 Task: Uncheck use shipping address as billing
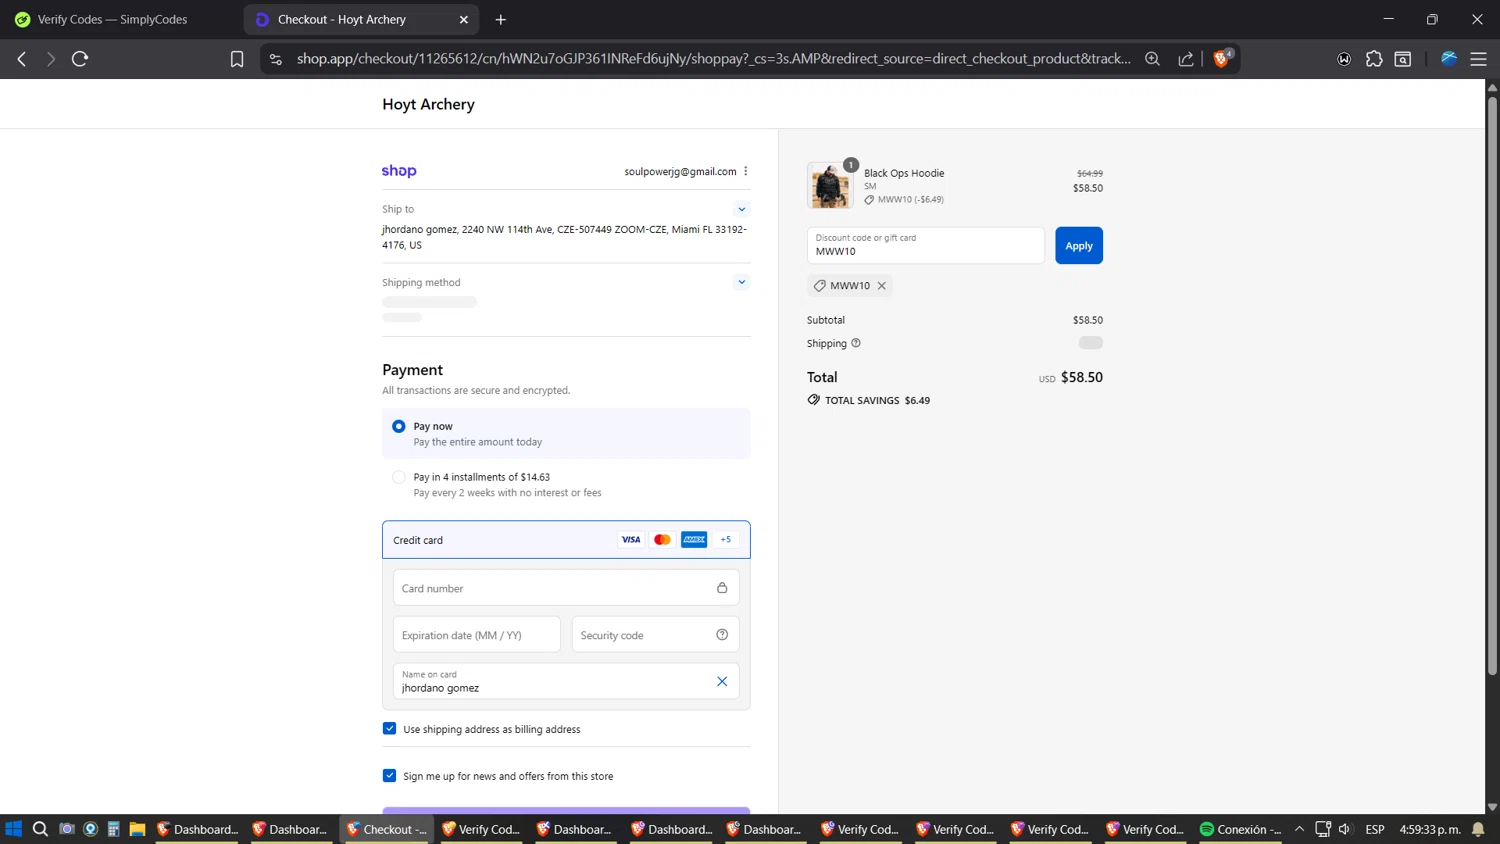coord(390,729)
